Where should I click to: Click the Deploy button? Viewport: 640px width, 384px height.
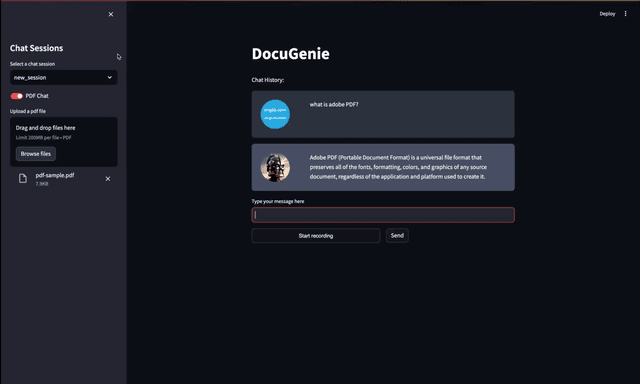[x=607, y=14]
